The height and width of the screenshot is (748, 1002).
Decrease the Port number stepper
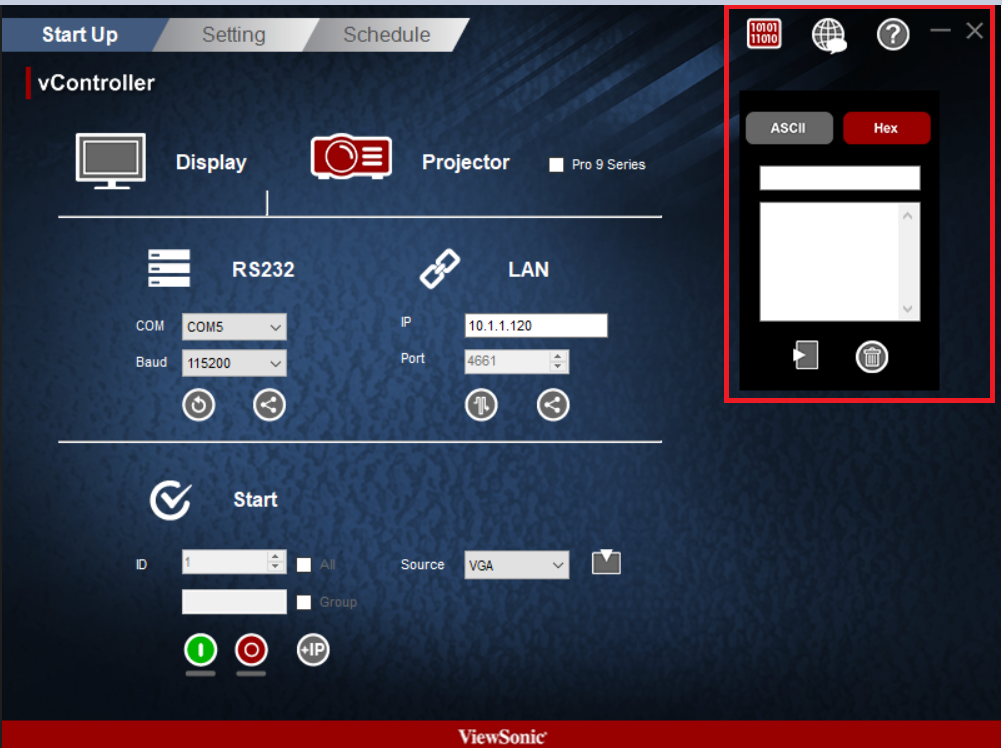(x=558, y=367)
